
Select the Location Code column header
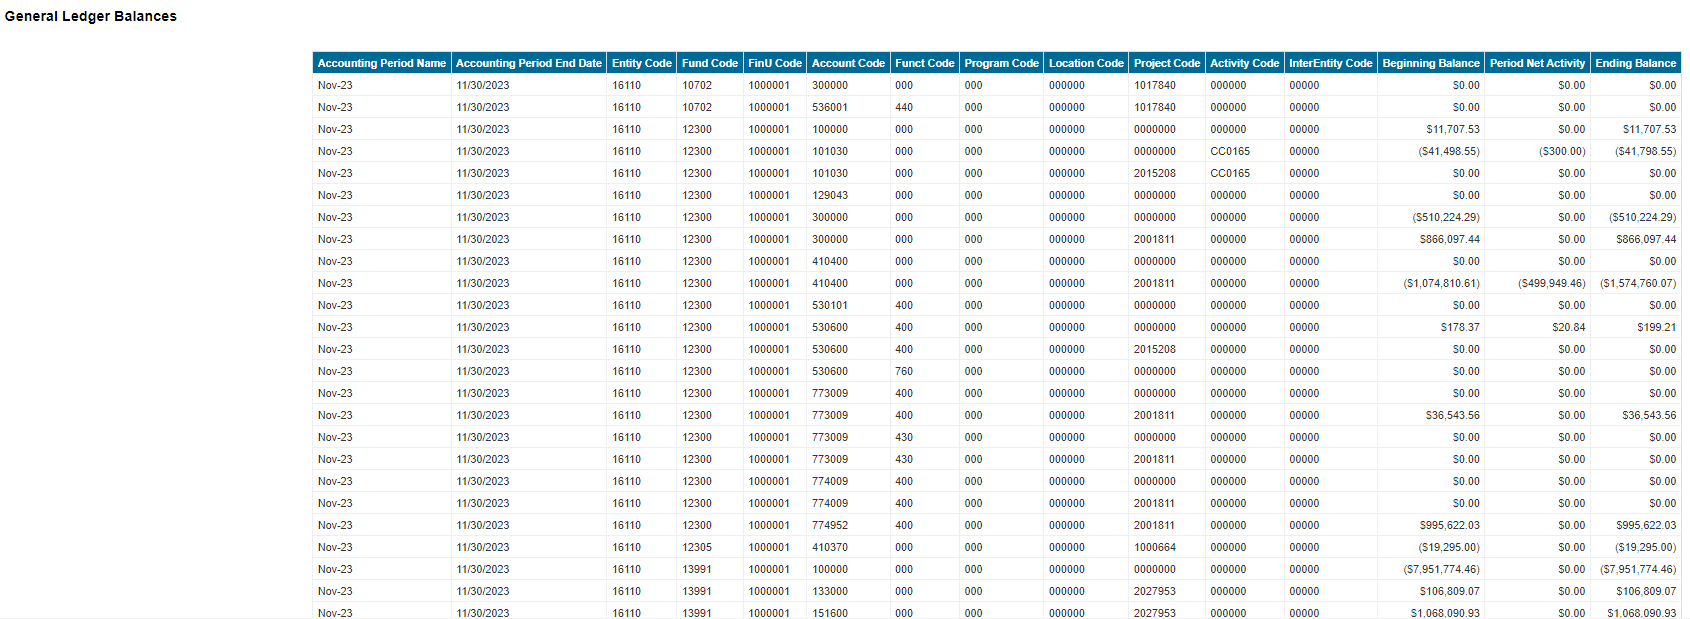click(1086, 63)
